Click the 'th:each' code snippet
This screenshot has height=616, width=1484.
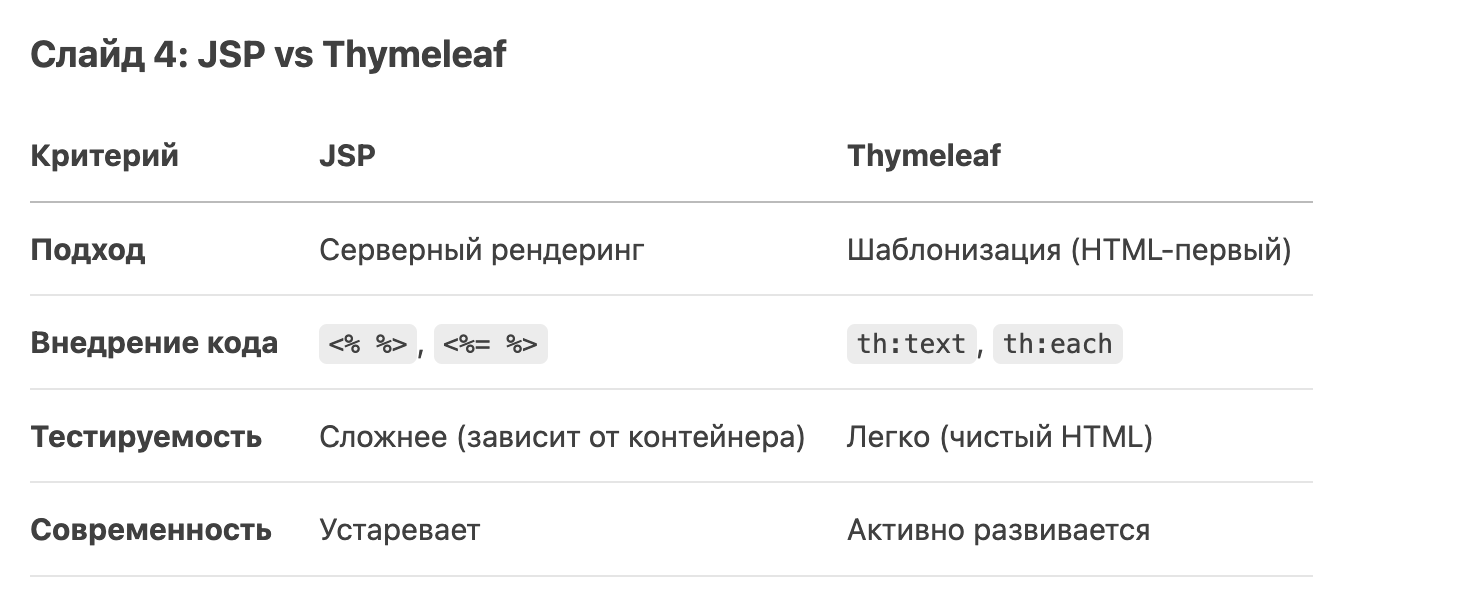tap(1058, 344)
